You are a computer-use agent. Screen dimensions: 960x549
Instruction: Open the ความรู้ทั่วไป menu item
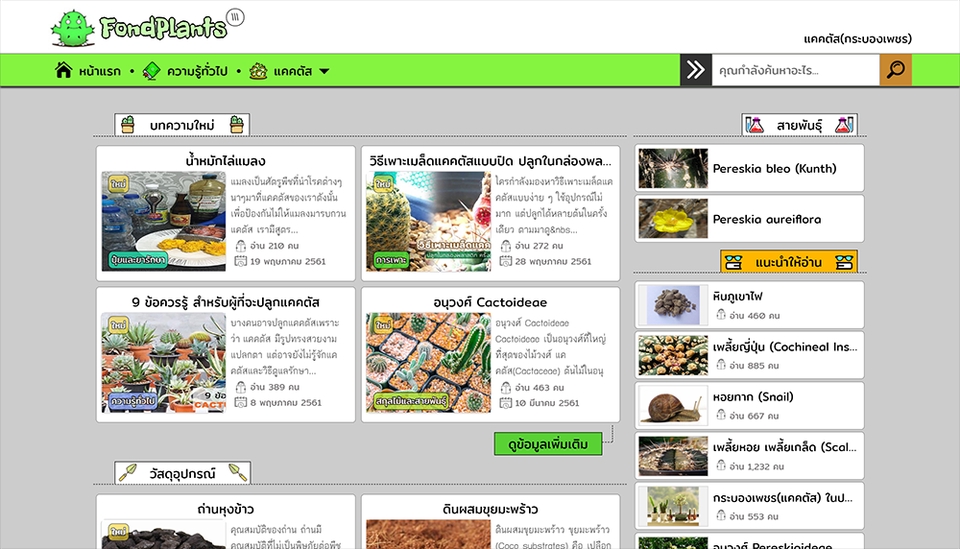click(x=197, y=72)
